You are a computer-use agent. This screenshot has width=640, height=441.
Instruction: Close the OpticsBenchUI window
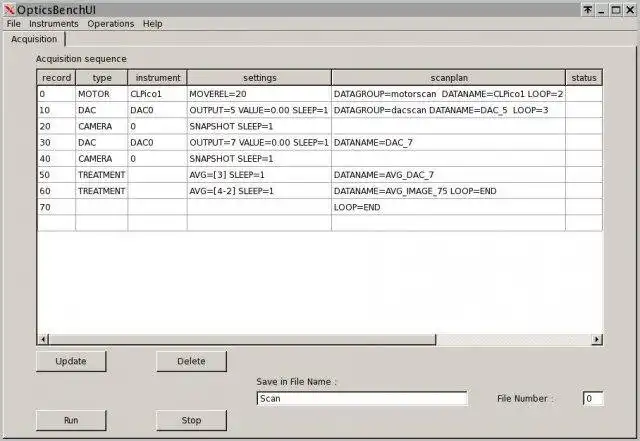click(x=630, y=10)
